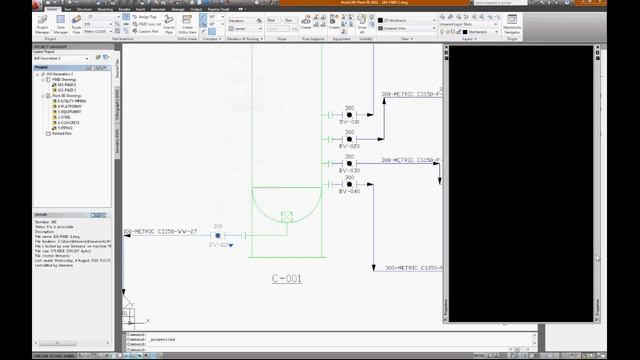Click the search keyword field
The image size is (640, 360).
click(501, 3)
